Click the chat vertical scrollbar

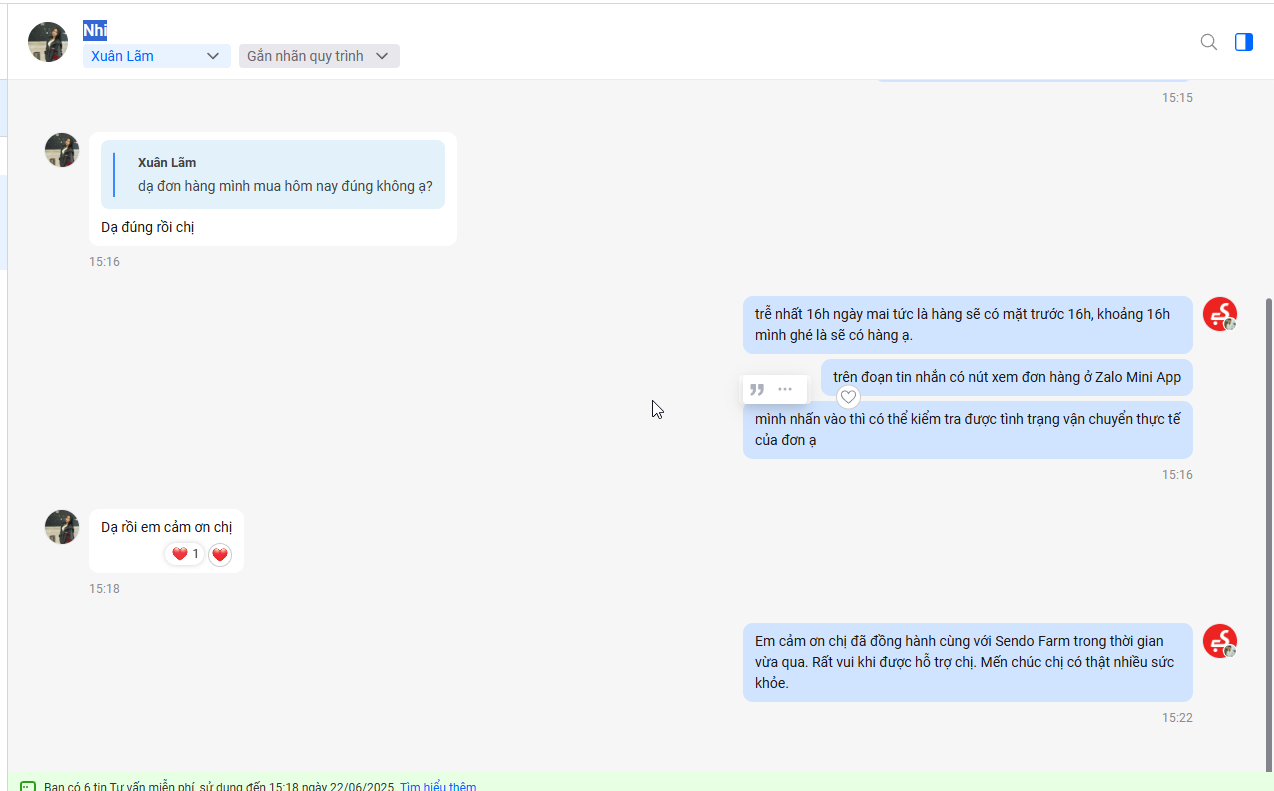[x=1270, y=535]
